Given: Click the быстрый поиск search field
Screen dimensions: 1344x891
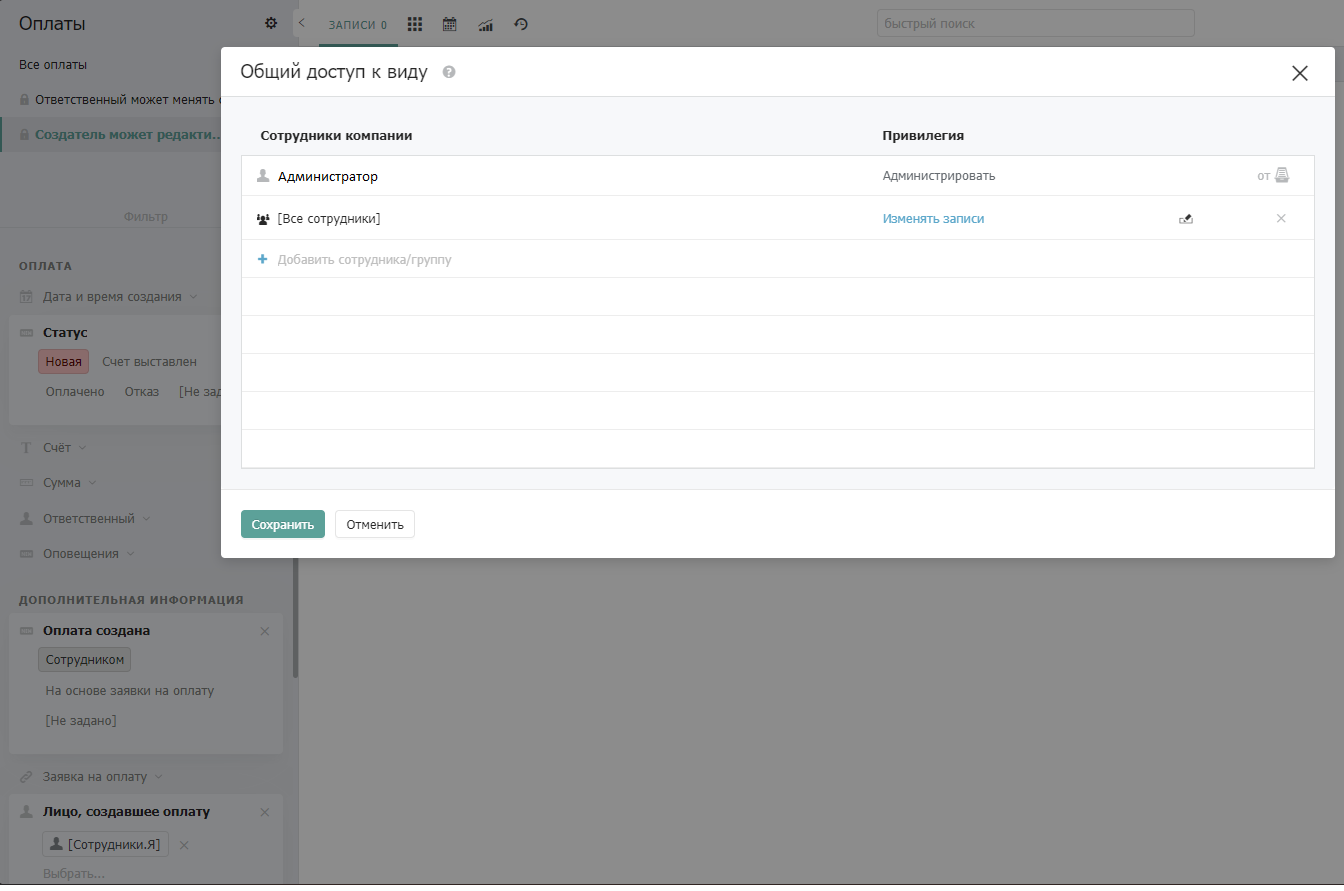Looking at the screenshot, I should tap(1036, 23).
